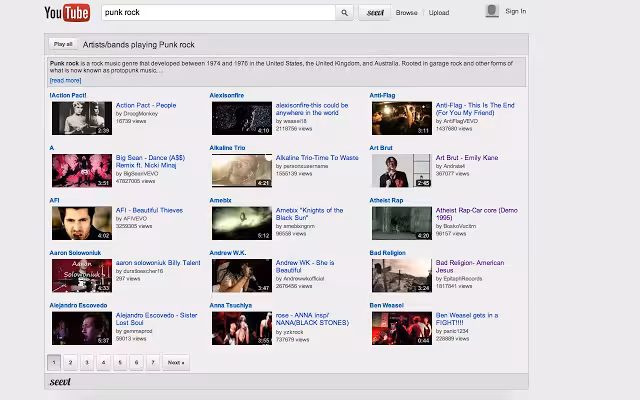640x400 pixels.
Task: Open the !Action Pact! artist heading
Action: (x=68, y=95)
